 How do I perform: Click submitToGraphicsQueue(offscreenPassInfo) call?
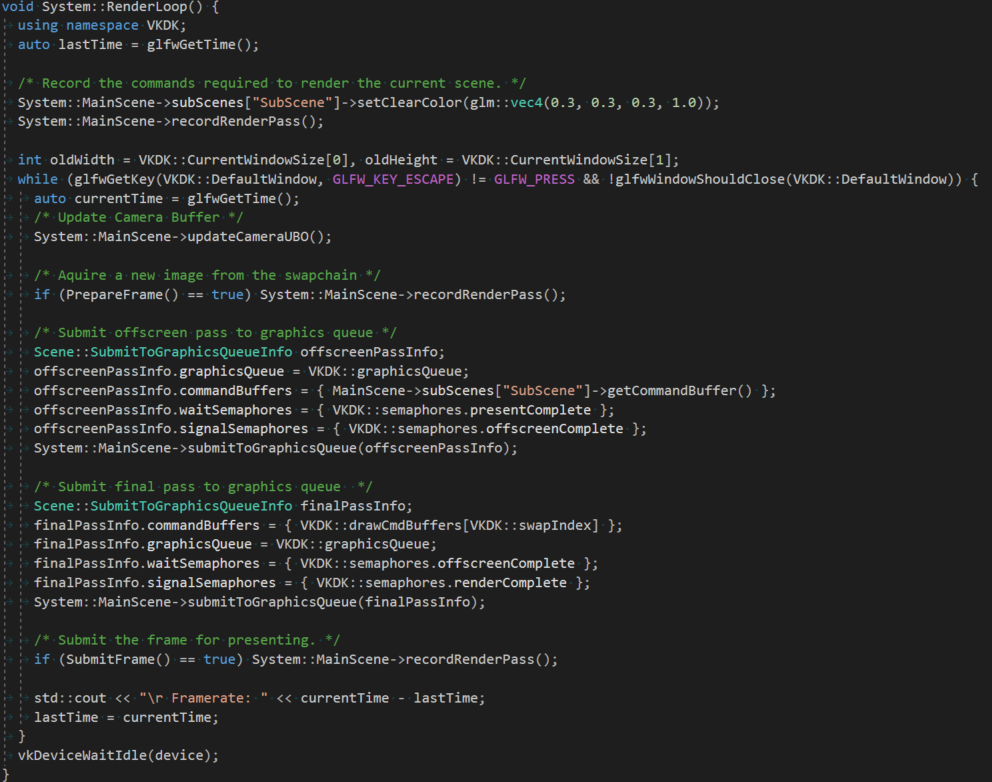(352, 449)
